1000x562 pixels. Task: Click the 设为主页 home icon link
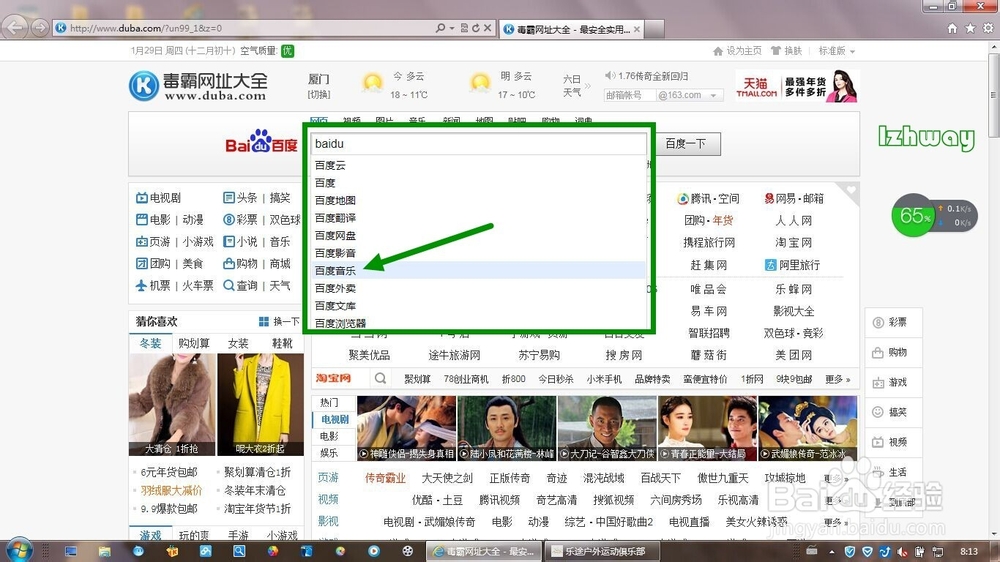737,50
